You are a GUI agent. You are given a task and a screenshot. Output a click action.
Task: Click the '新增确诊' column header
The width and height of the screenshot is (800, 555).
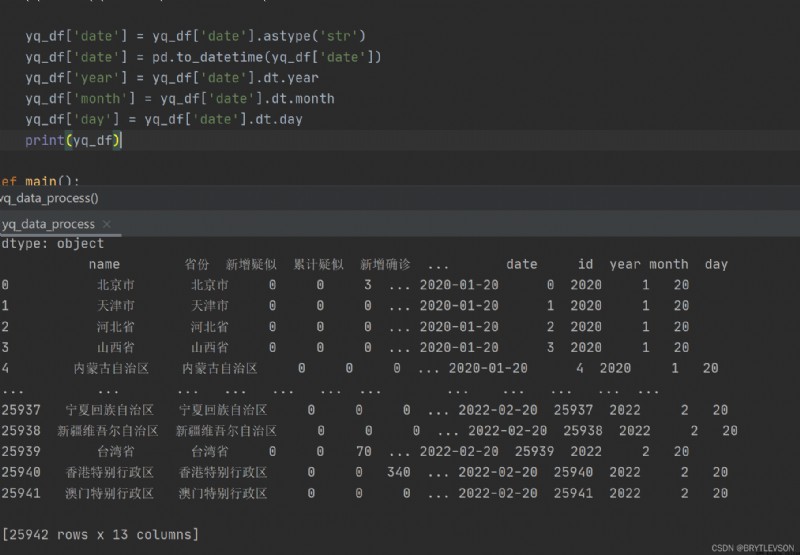385,264
